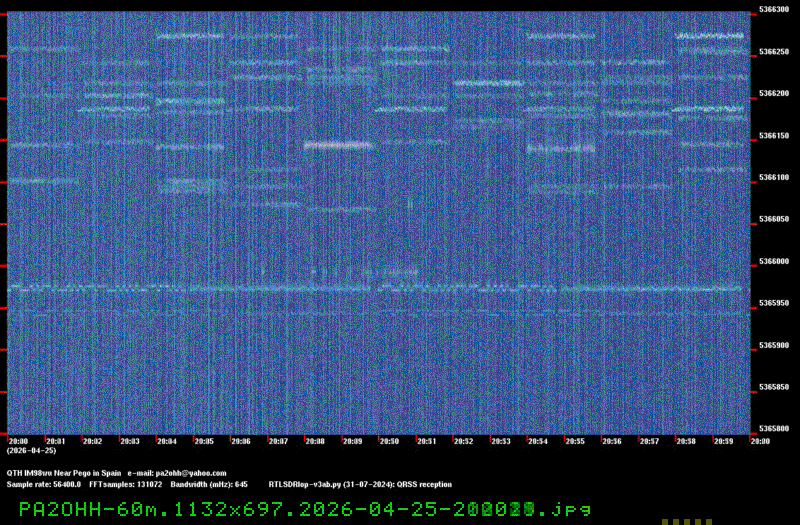Select the 5365800 frequency label
This screenshot has width=800, height=525.
pyautogui.click(x=774, y=429)
